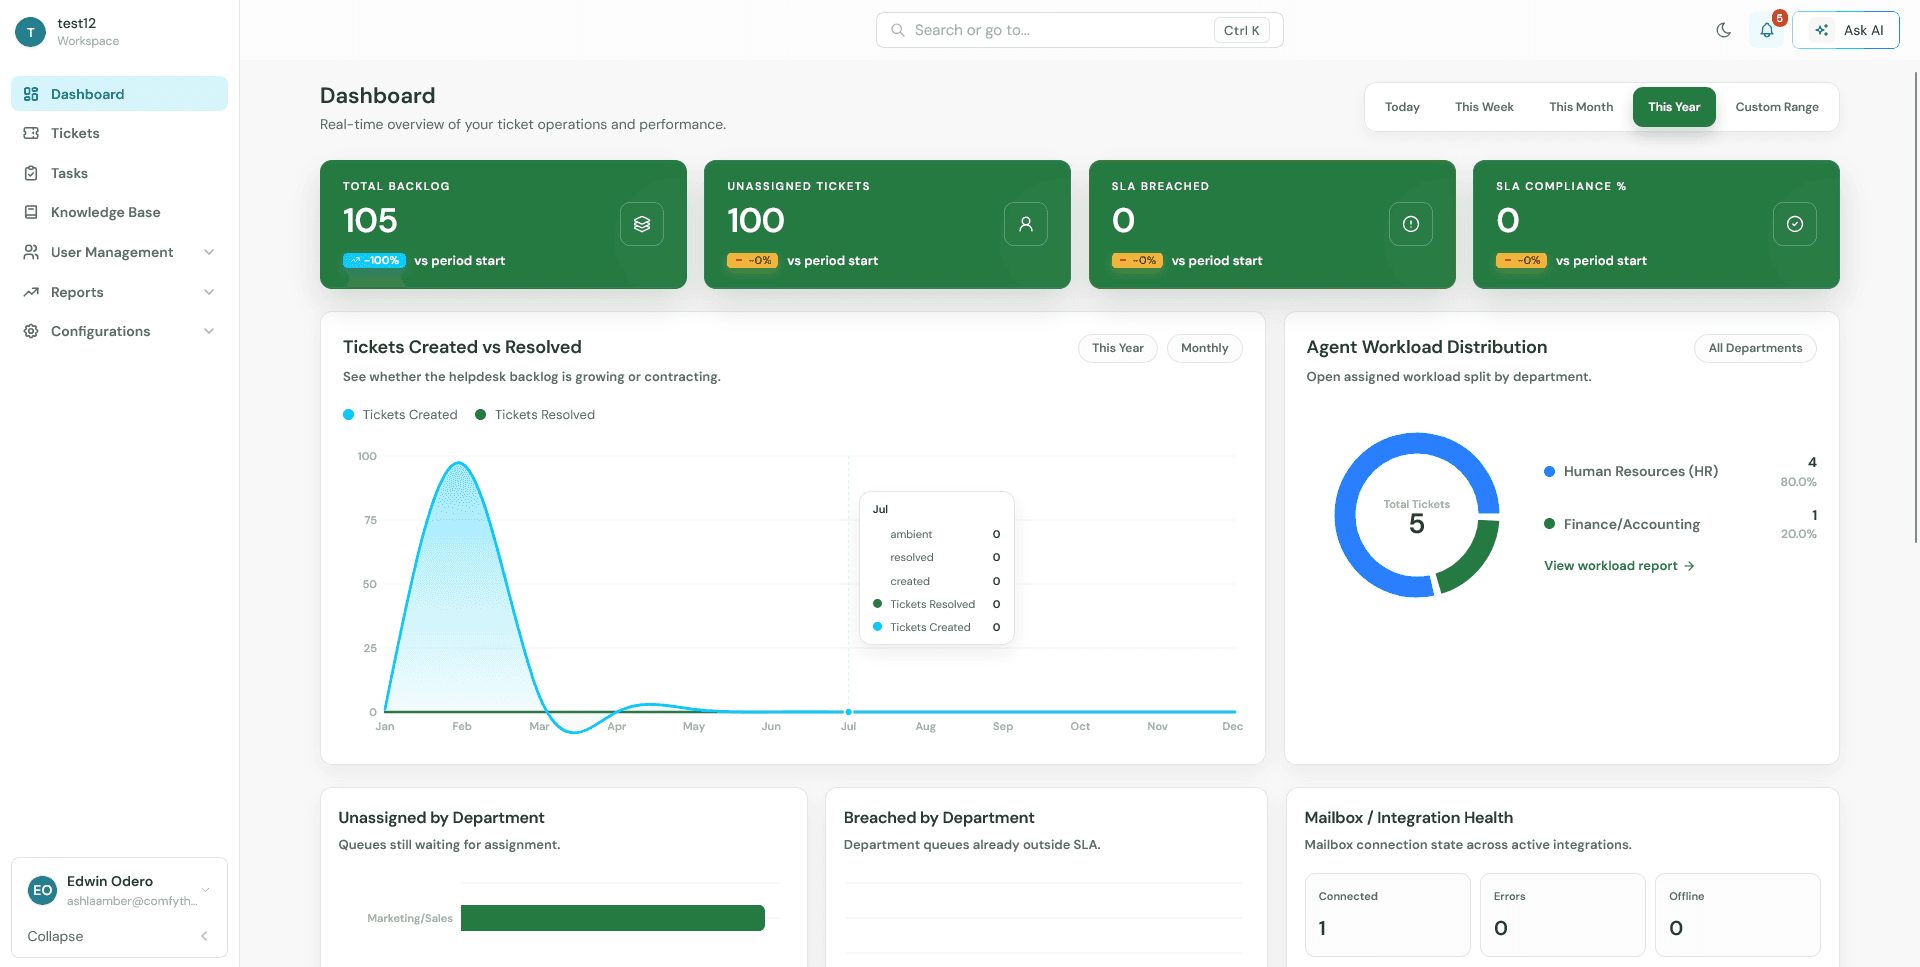The width and height of the screenshot is (1920, 967).
Task: Click the collapse sidebar chevron icon
Action: (x=204, y=936)
